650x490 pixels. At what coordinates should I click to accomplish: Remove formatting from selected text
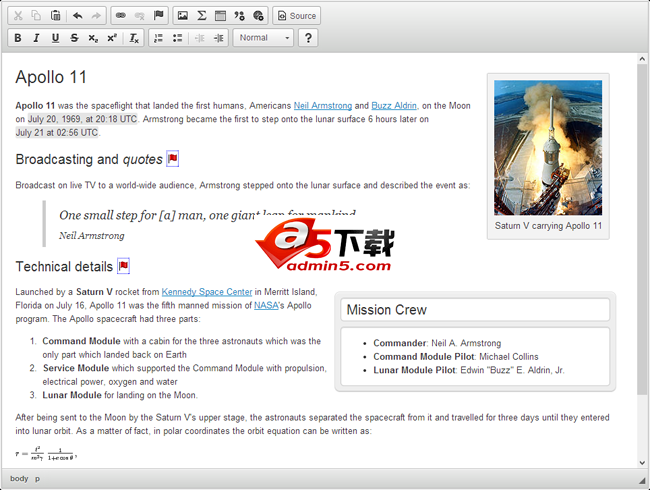pyautogui.click(x=134, y=38)
